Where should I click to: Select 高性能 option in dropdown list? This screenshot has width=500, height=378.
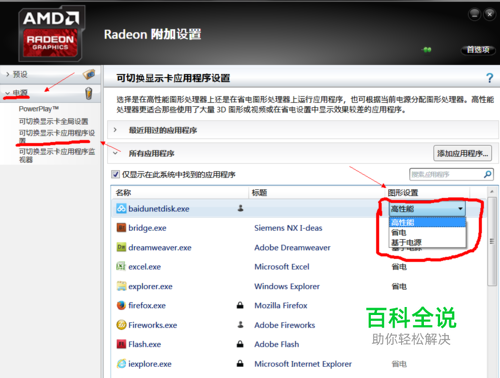[x=427, y=222]
